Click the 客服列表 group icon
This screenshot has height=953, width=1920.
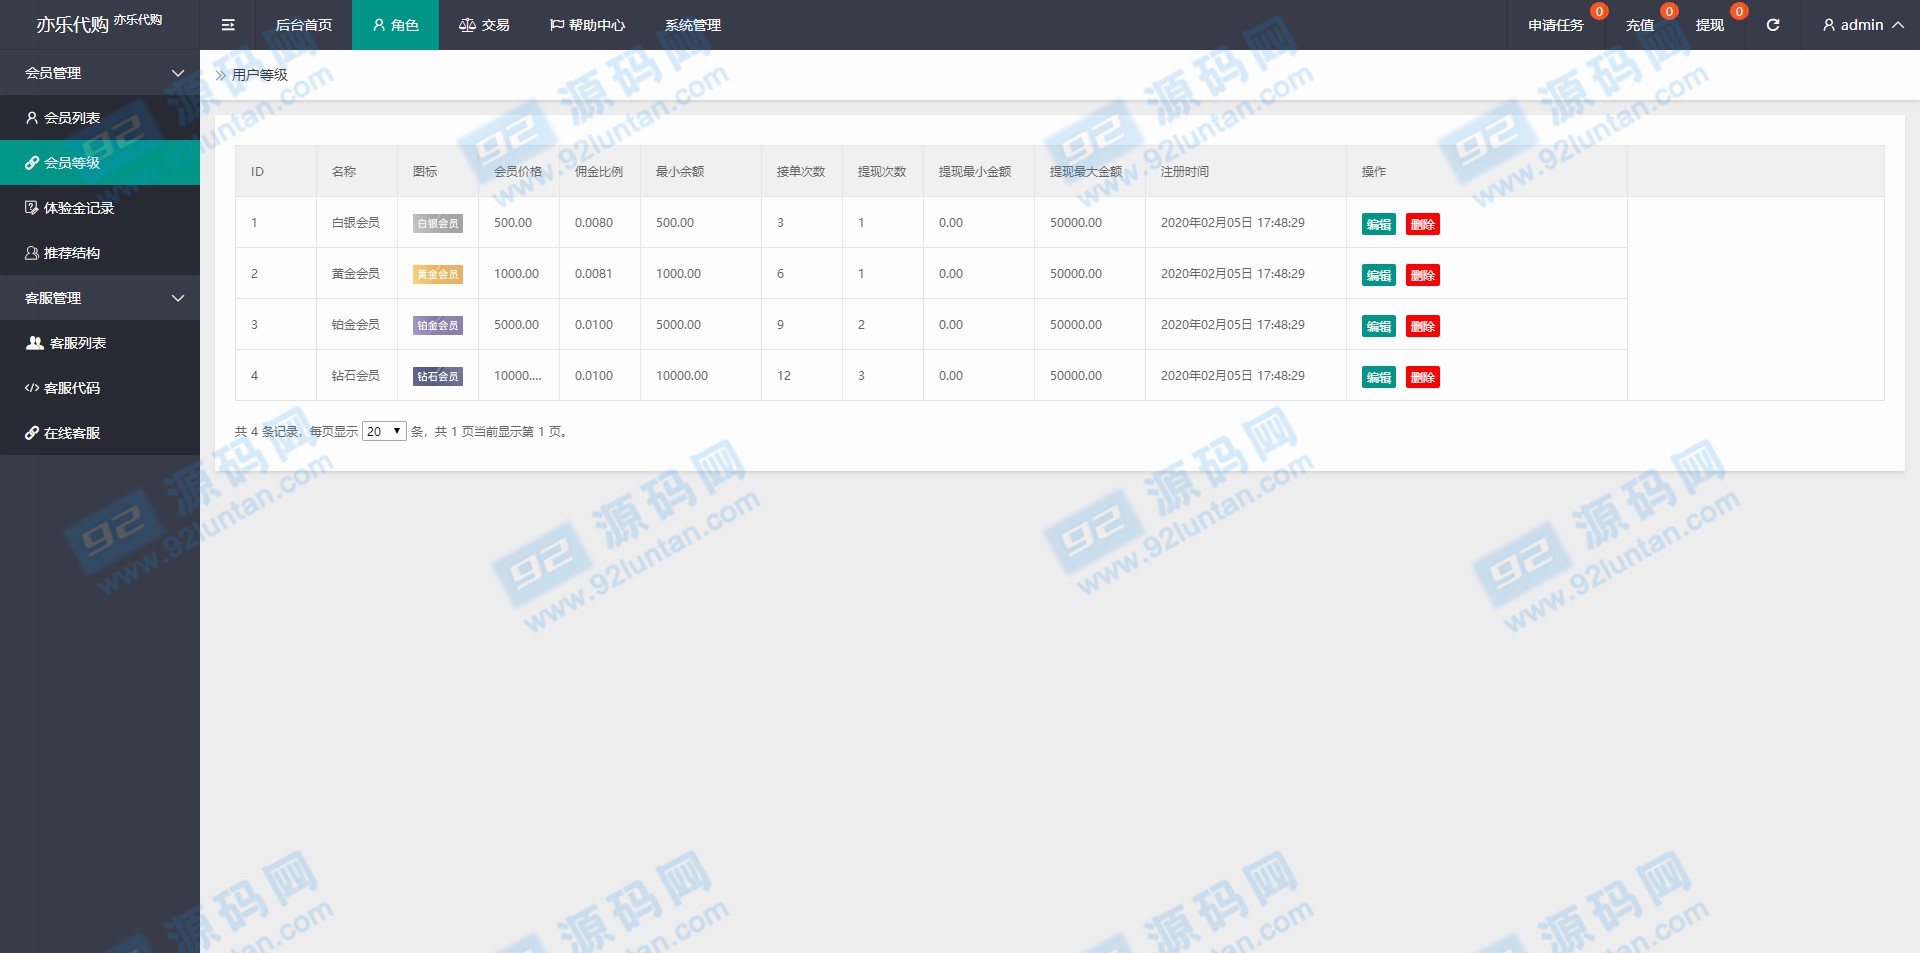pyautogui.click(x=35, y=343)
